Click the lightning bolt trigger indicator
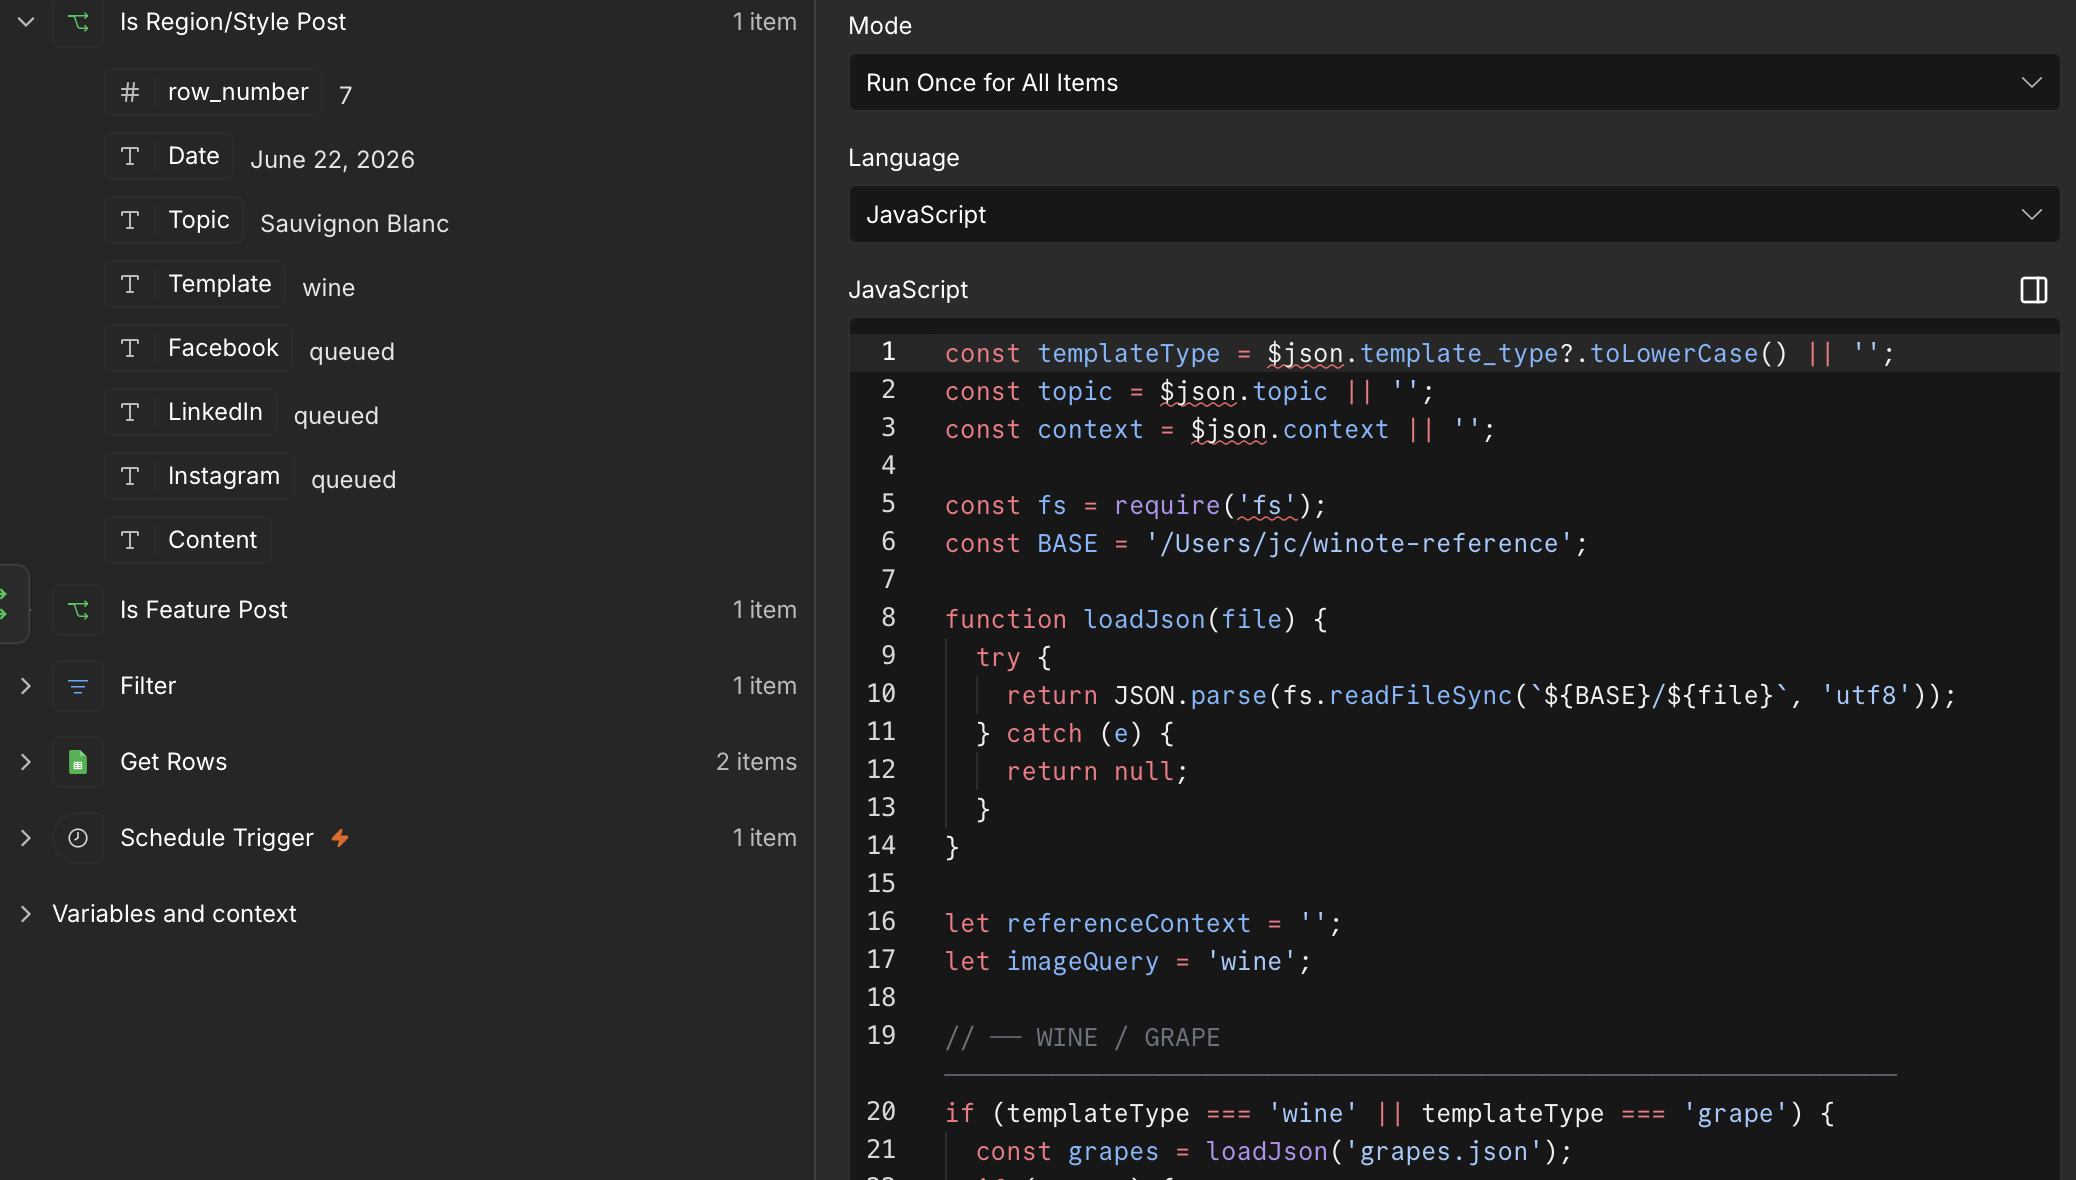2076x1180 pixels. click(x=340, y=838)
